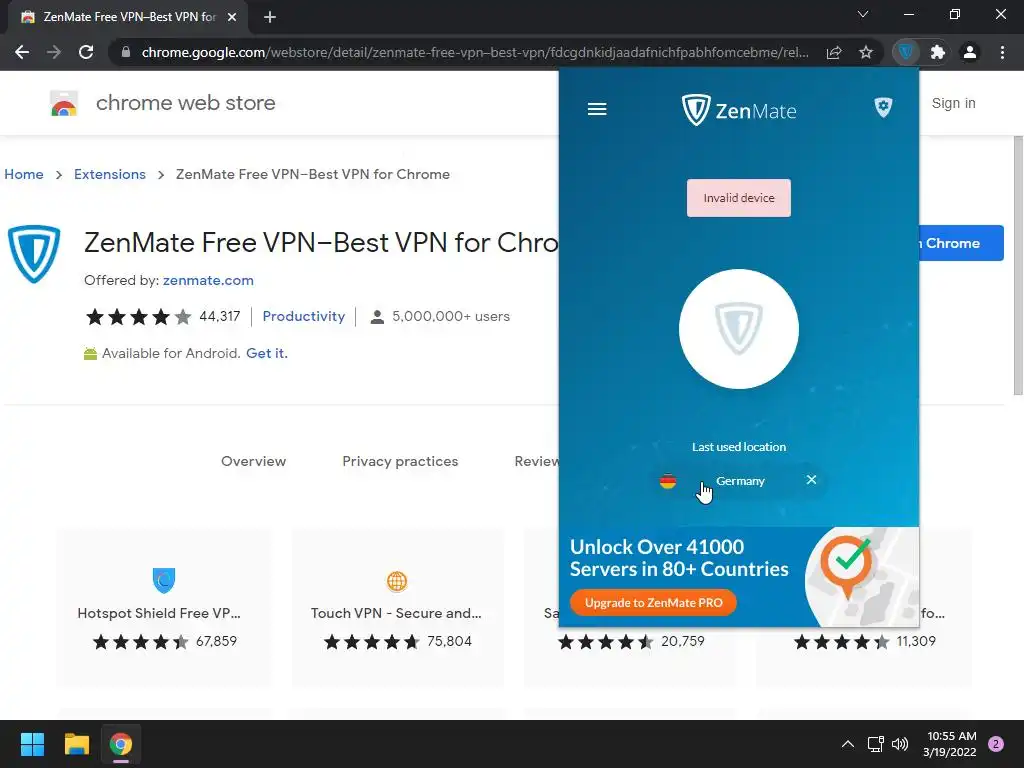Click chrome web store title text
Screen dimensions: 1024x768
[x=185, y=103]
